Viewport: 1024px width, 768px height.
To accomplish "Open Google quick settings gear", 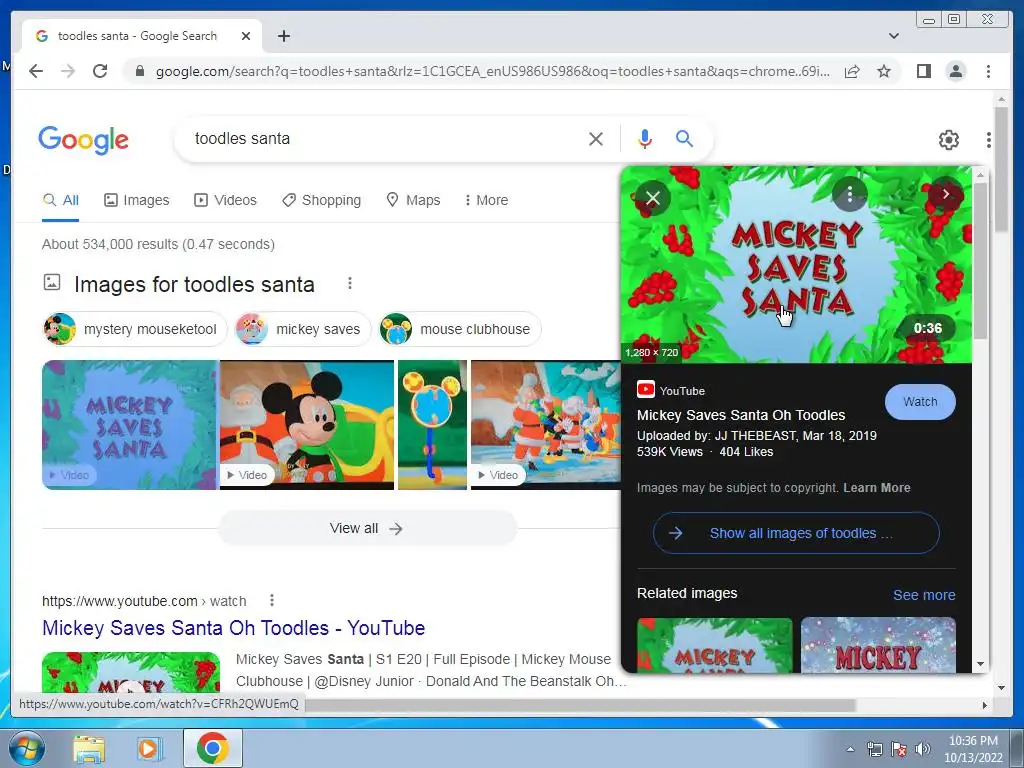I will [x=948, y=139].
